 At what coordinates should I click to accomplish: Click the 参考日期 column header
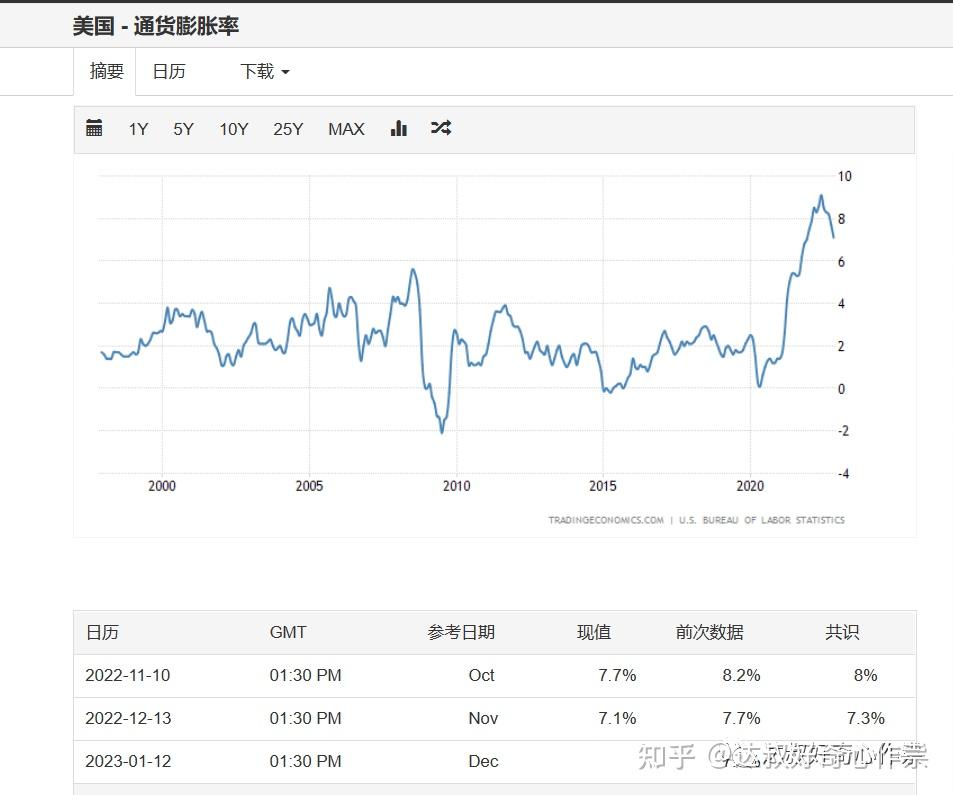point(461,632)
